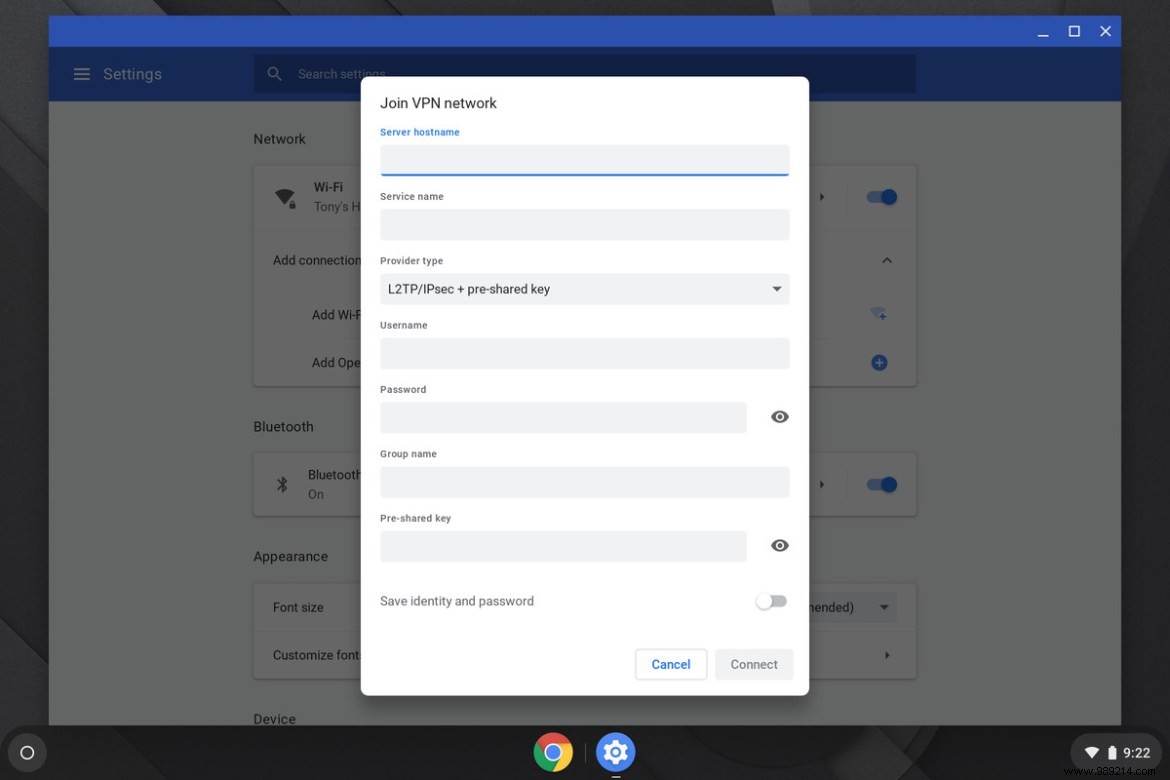Toggle Wi-Fi off

[881, 197]
